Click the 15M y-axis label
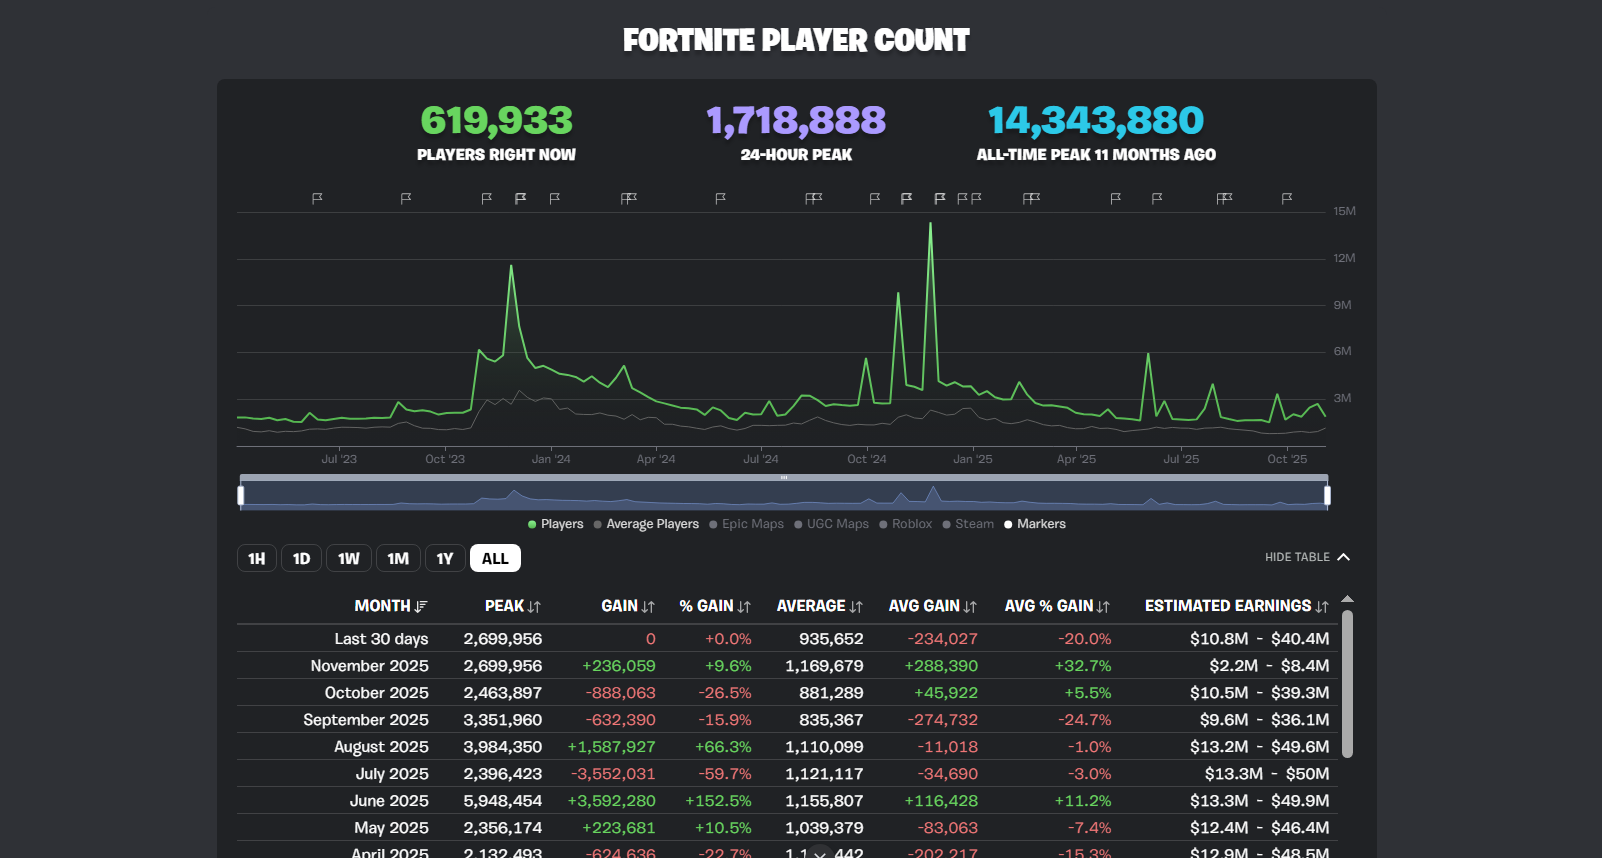Viewport: 1602px width, 858px height. (x=1344, y=211)
